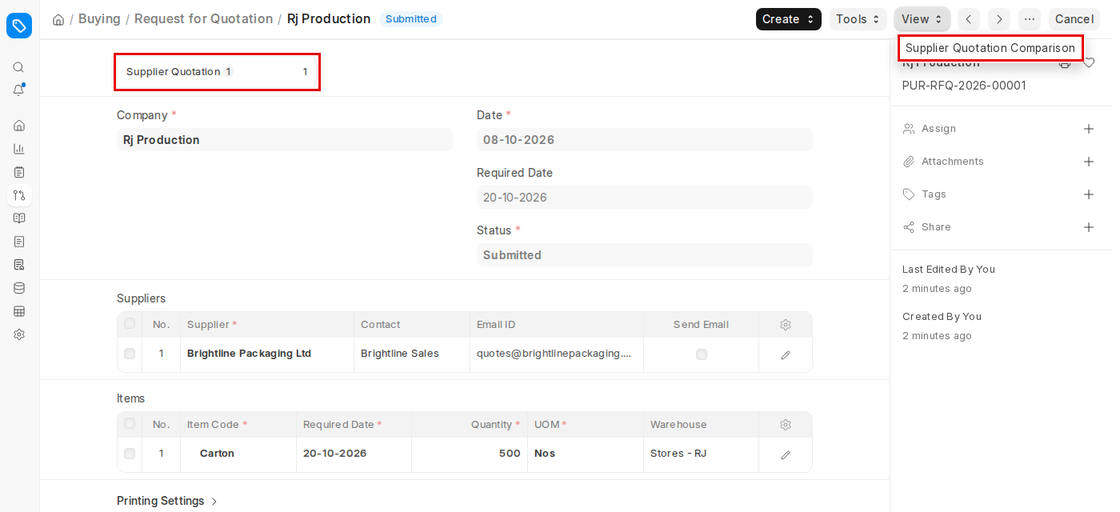Click the Company field Rj Production
The height and width of the screenshot is (512, 1120).
pyautogui.click(x=284, y=140)
